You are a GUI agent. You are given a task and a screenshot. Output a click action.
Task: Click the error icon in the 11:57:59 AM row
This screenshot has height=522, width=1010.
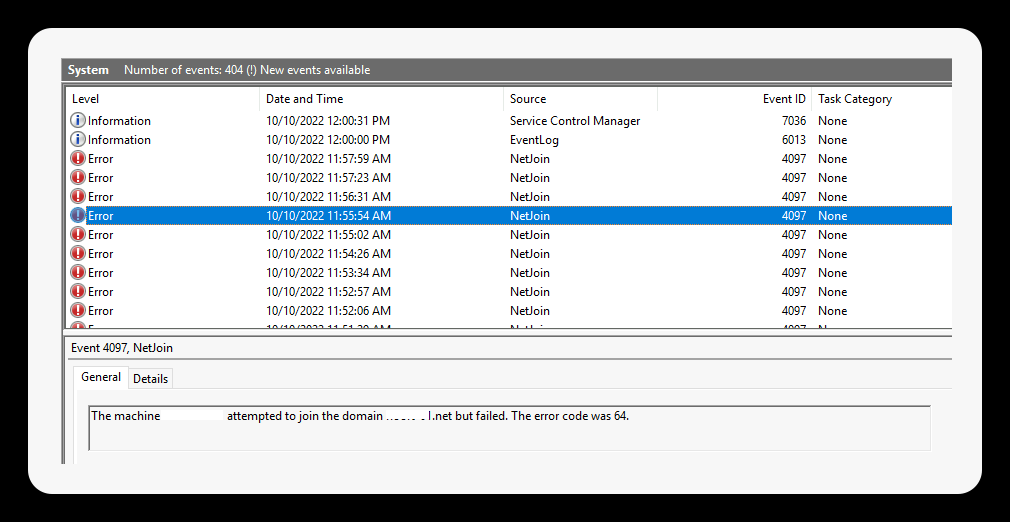(x=77, y=159)
